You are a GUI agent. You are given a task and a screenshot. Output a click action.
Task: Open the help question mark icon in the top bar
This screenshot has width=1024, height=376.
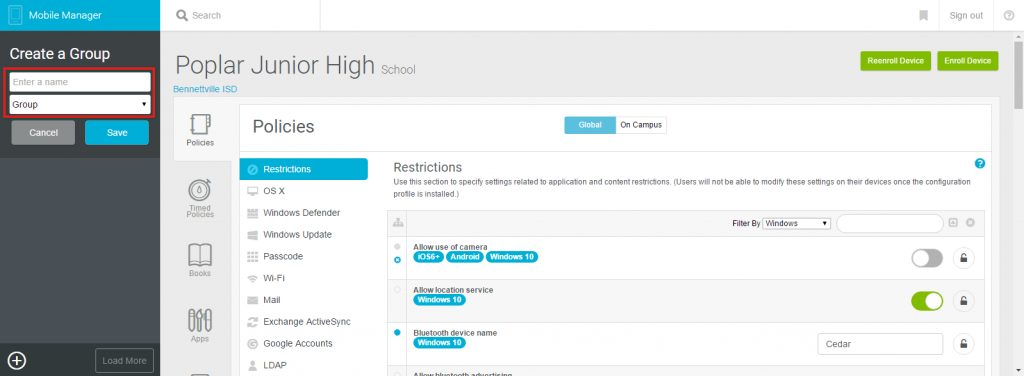pos(1008,15)
